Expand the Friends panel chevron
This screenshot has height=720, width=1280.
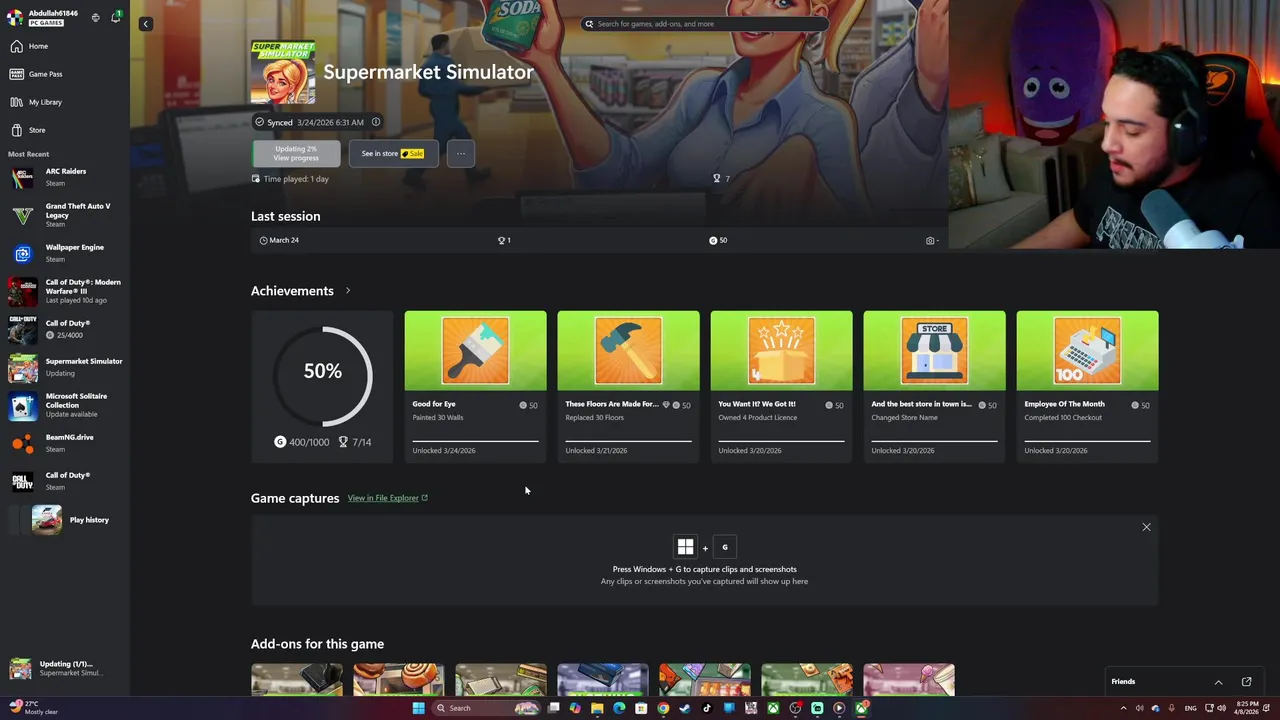click(1218, 682)
